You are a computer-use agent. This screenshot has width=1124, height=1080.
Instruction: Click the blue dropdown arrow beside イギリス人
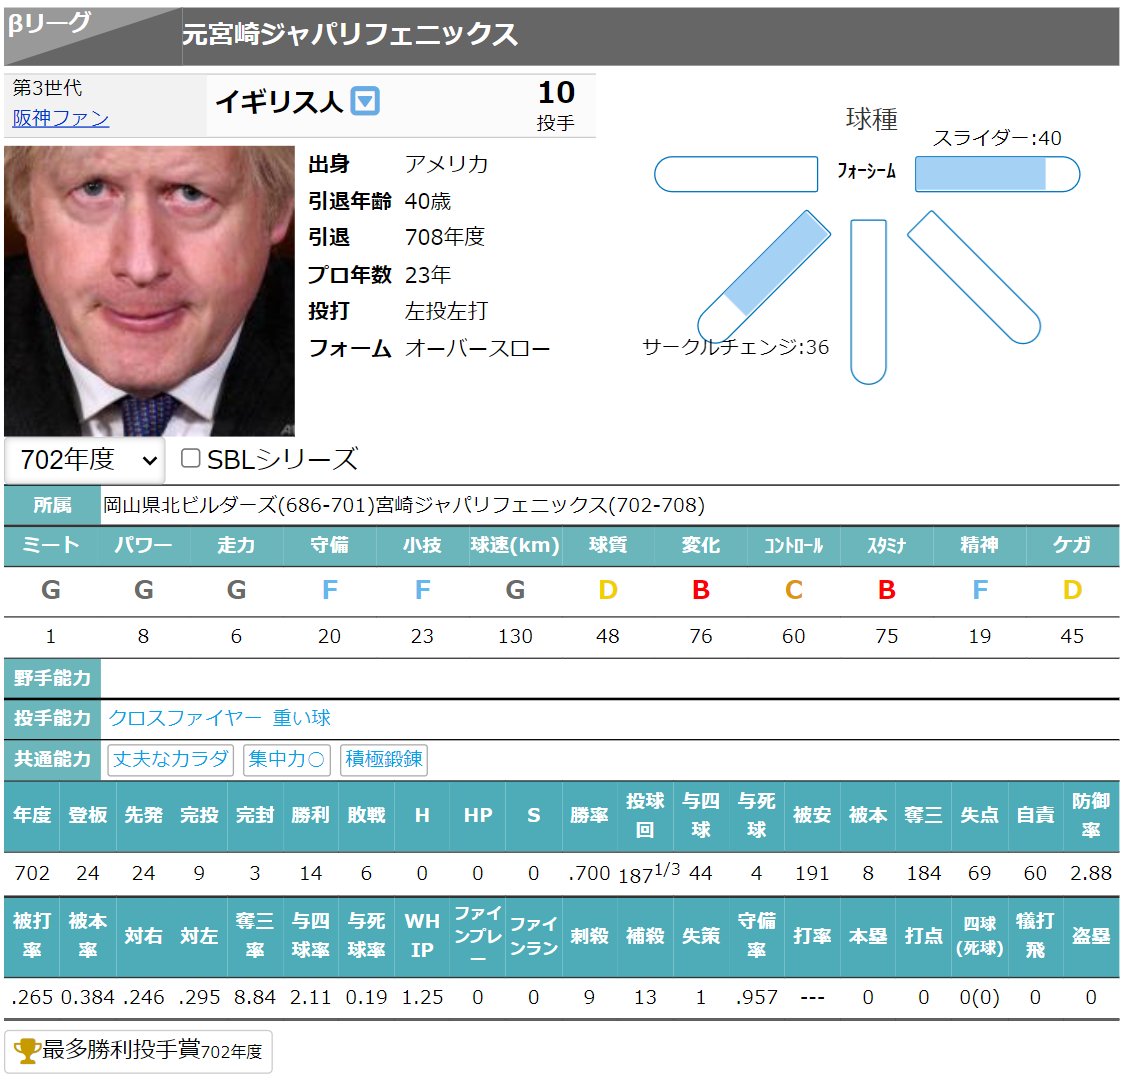coord(366,101)
